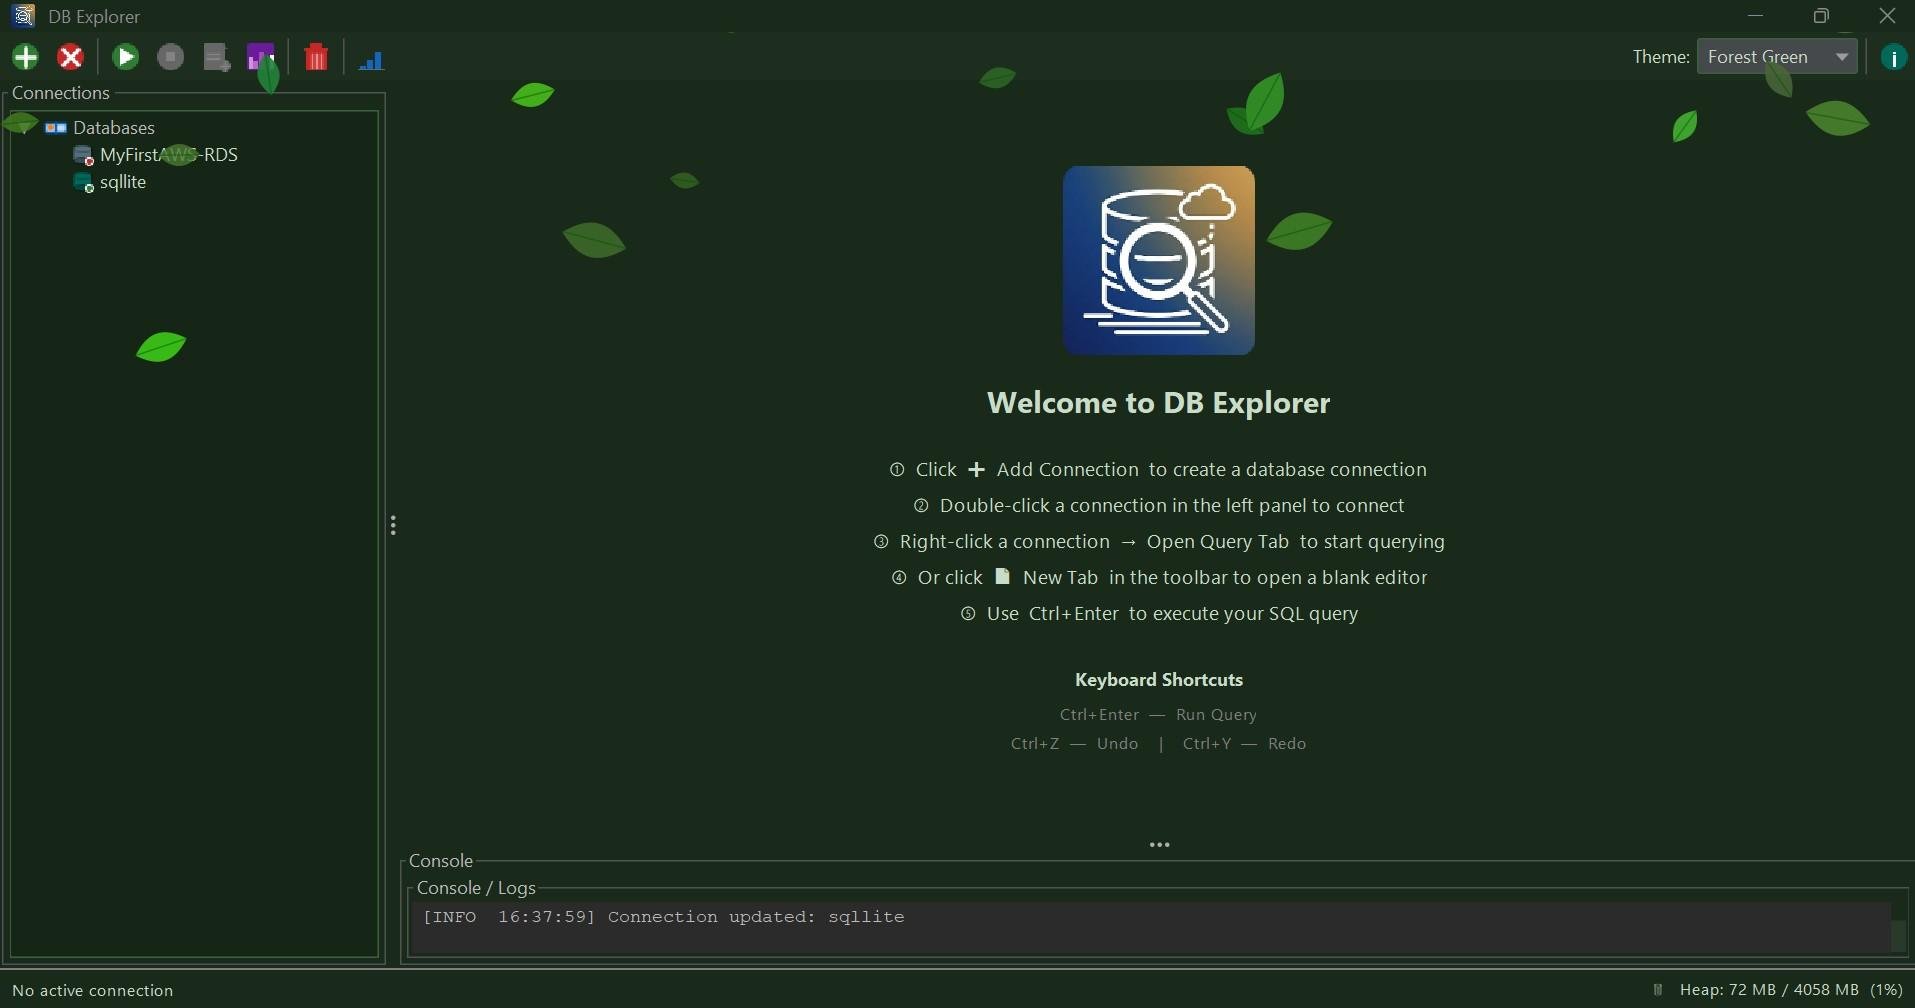
Task: Click the blue bar chart icon
Action: [x=371, y=59]
